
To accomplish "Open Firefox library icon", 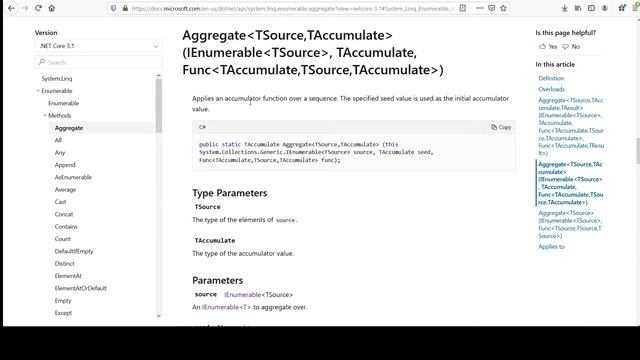I will click(578, 8).
